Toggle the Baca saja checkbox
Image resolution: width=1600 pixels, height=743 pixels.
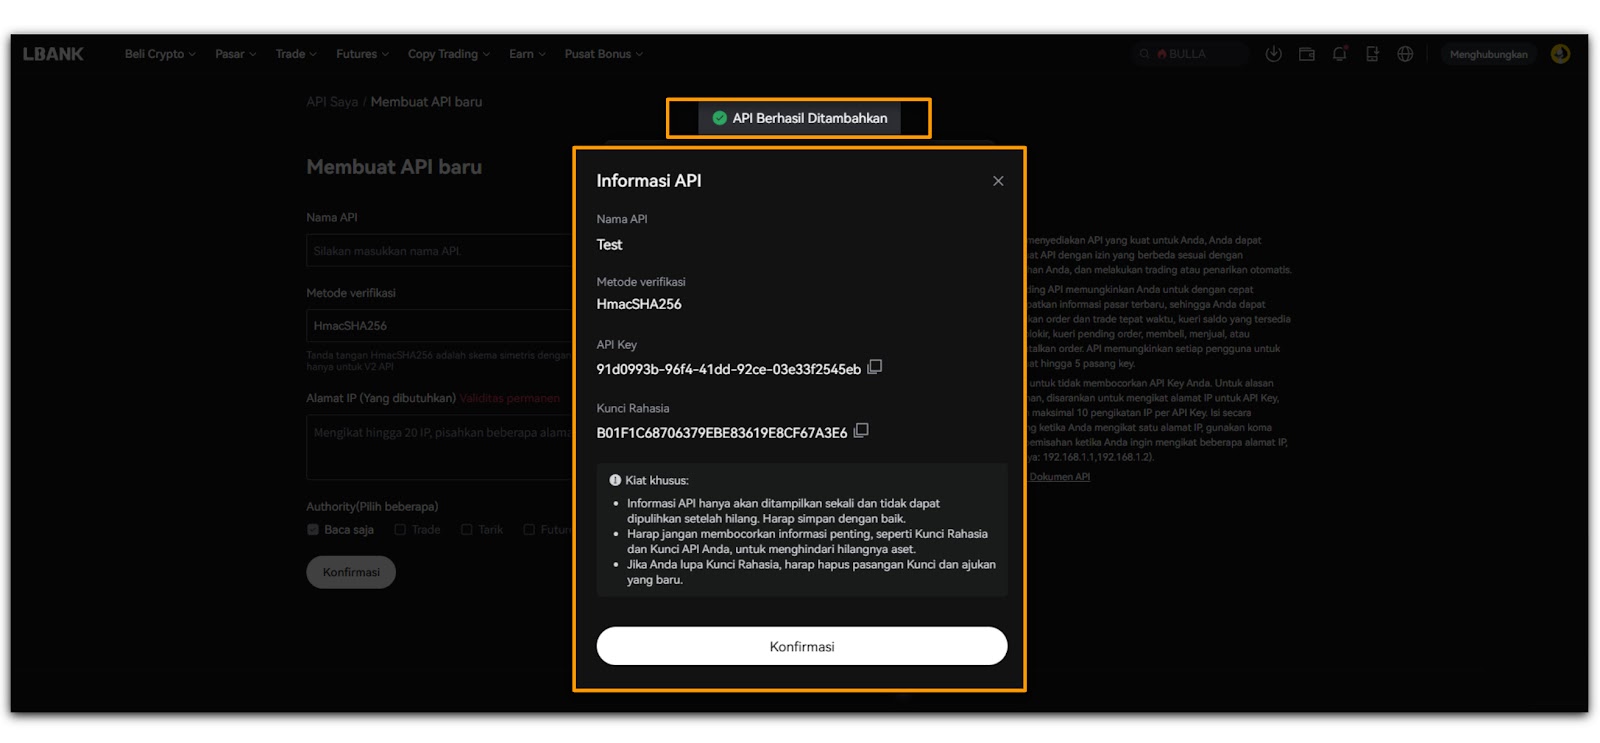click(313, 530)
